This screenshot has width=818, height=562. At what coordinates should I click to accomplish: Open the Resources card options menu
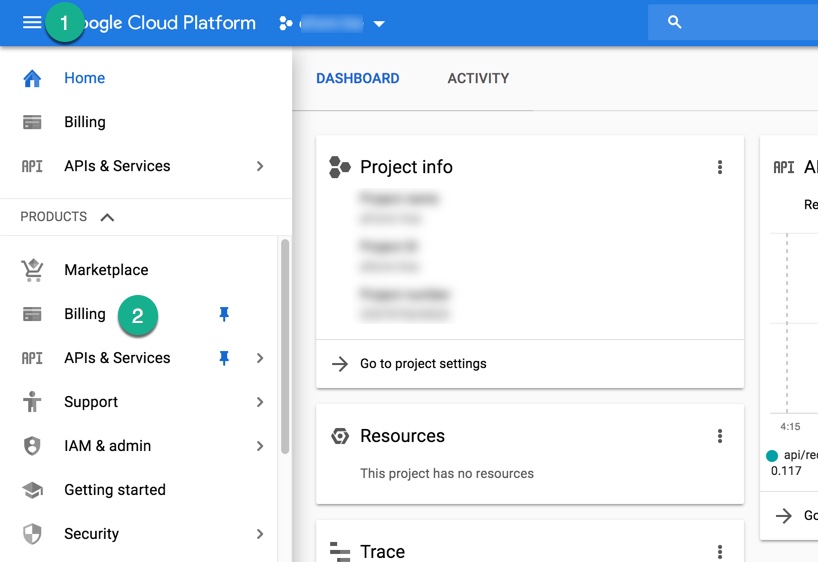tap(720, 436)
